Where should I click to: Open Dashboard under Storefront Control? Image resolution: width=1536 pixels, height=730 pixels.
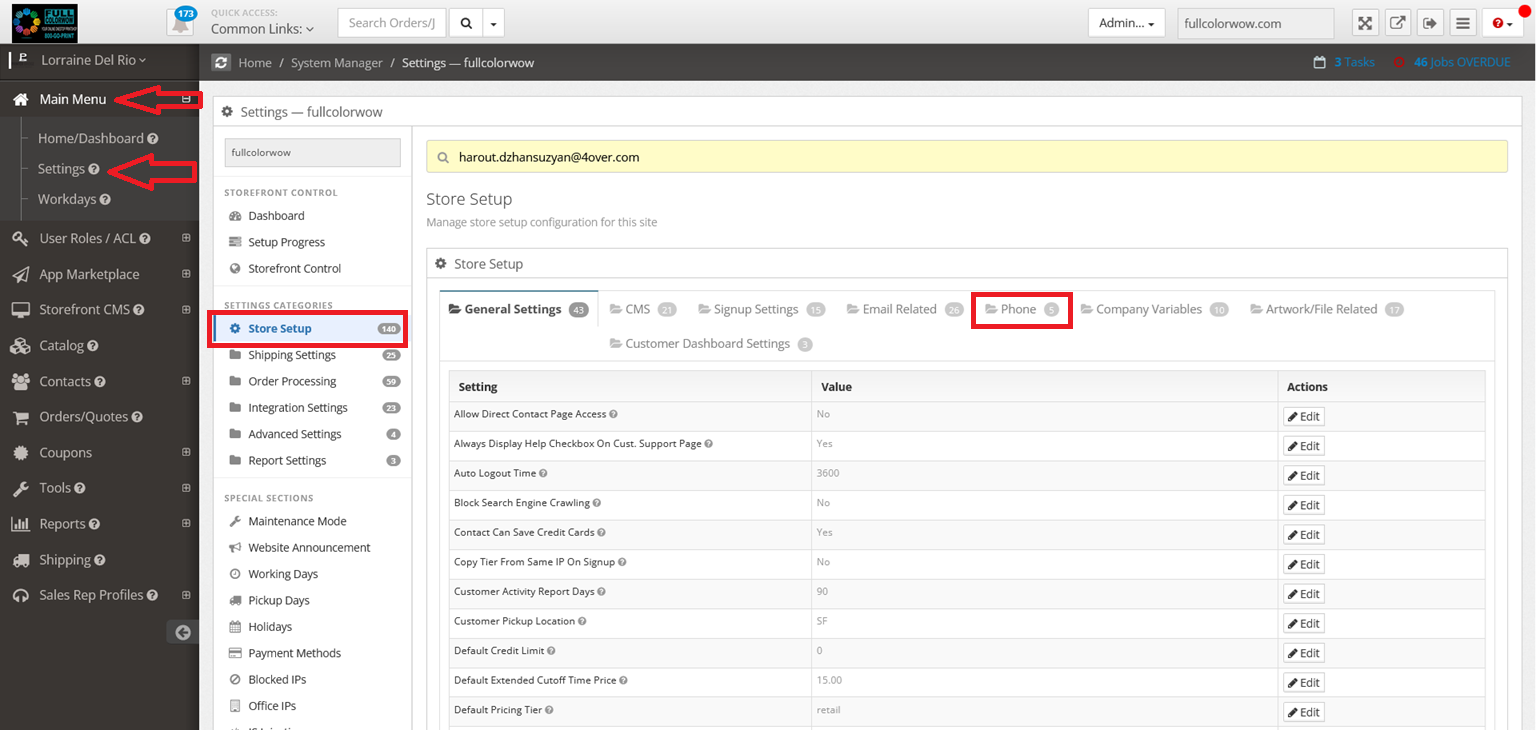276,216
